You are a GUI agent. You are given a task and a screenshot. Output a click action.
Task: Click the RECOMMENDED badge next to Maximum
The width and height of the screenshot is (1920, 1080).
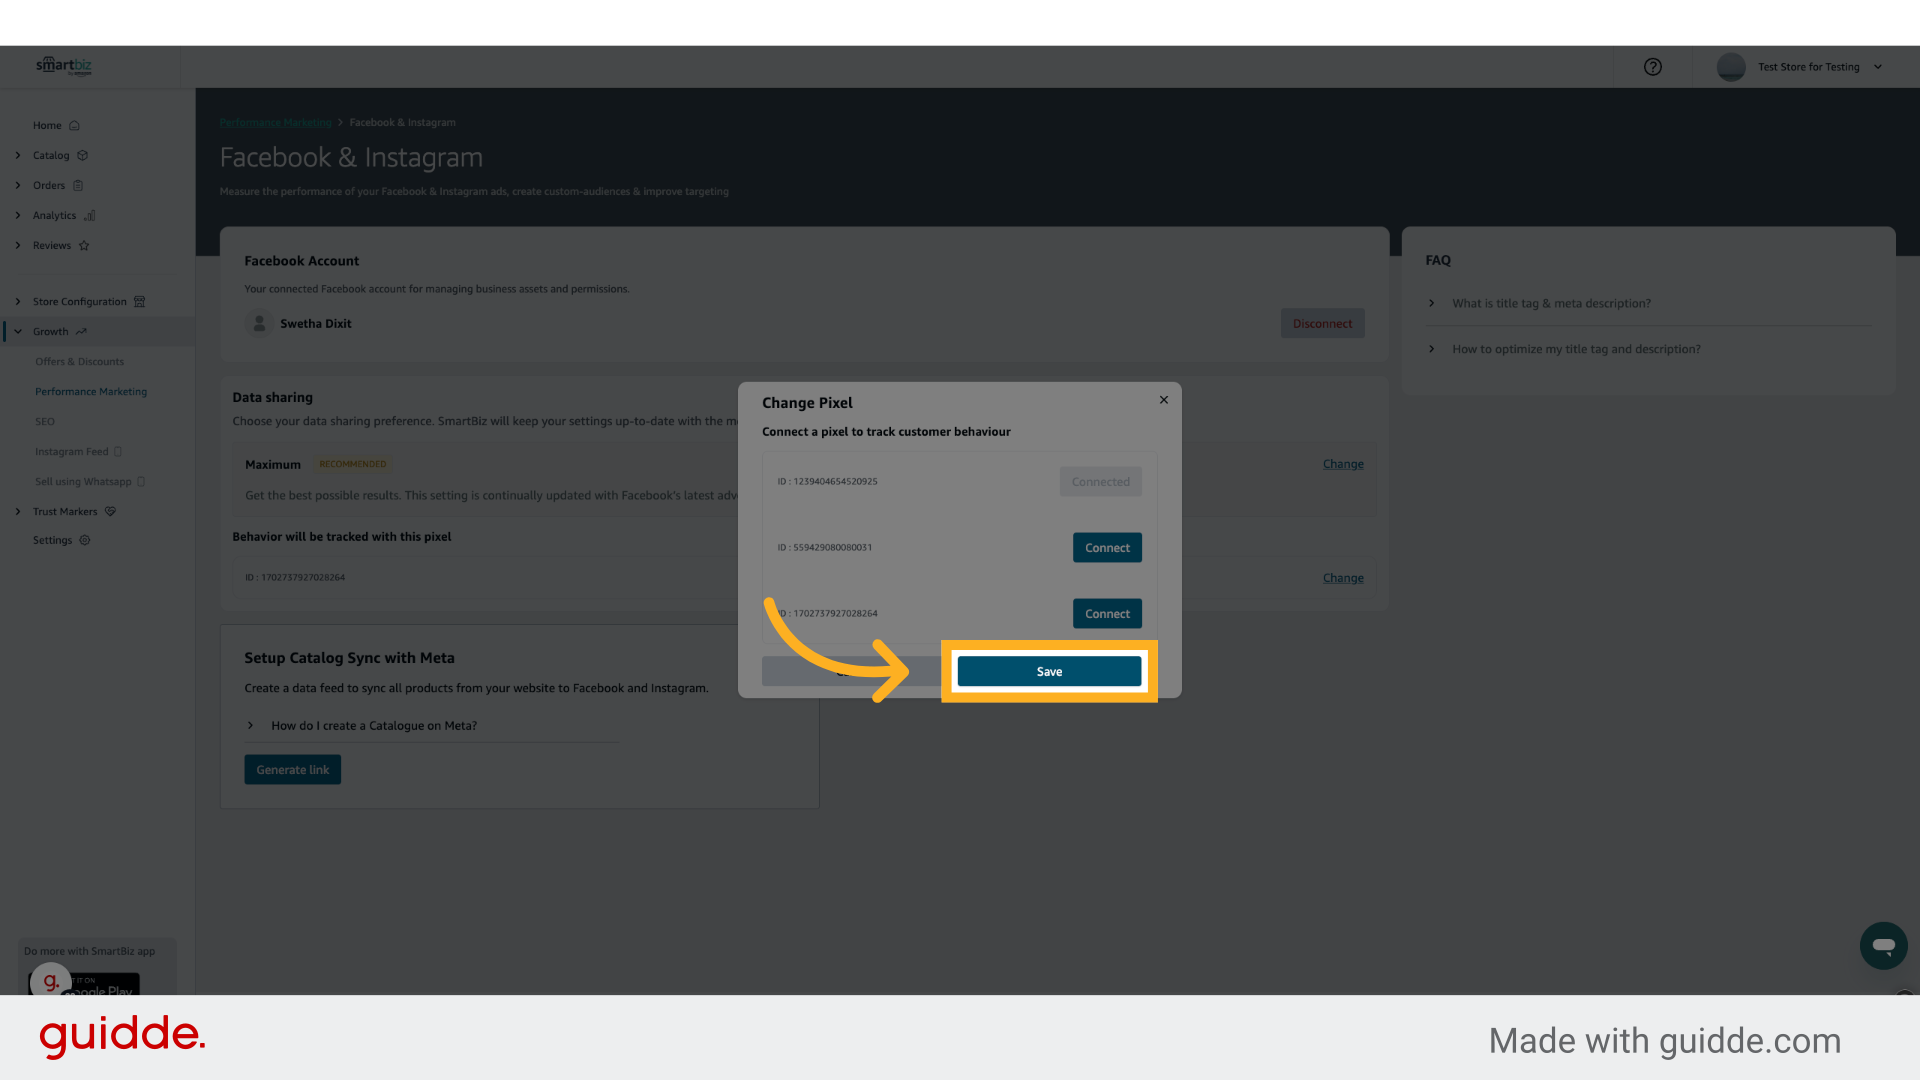click(x=352, y=464)
